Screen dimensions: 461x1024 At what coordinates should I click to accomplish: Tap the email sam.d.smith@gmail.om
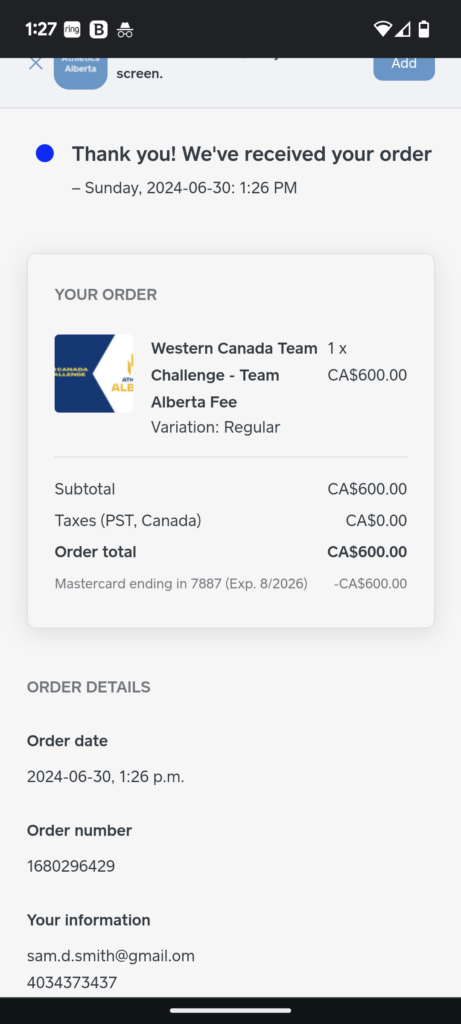pos(110,956)
